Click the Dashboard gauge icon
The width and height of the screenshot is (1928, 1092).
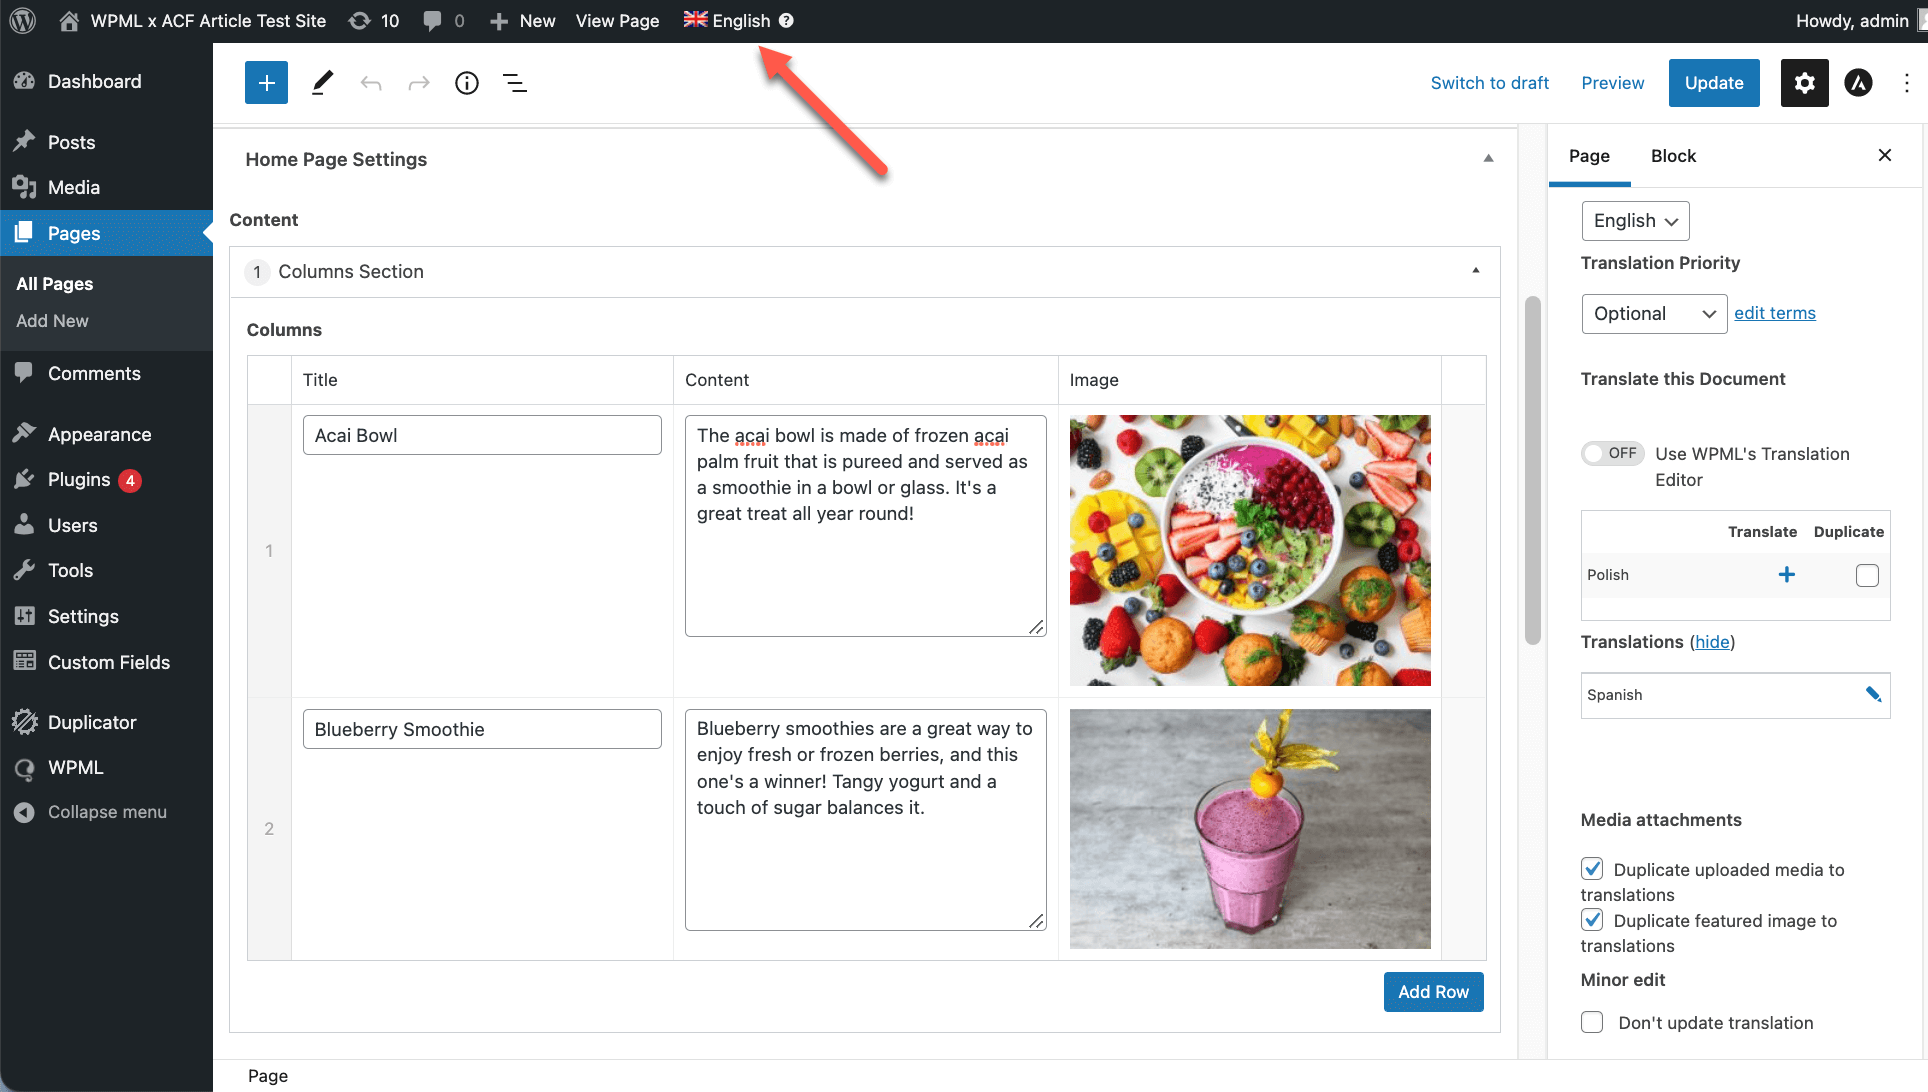tap(24, 81)
